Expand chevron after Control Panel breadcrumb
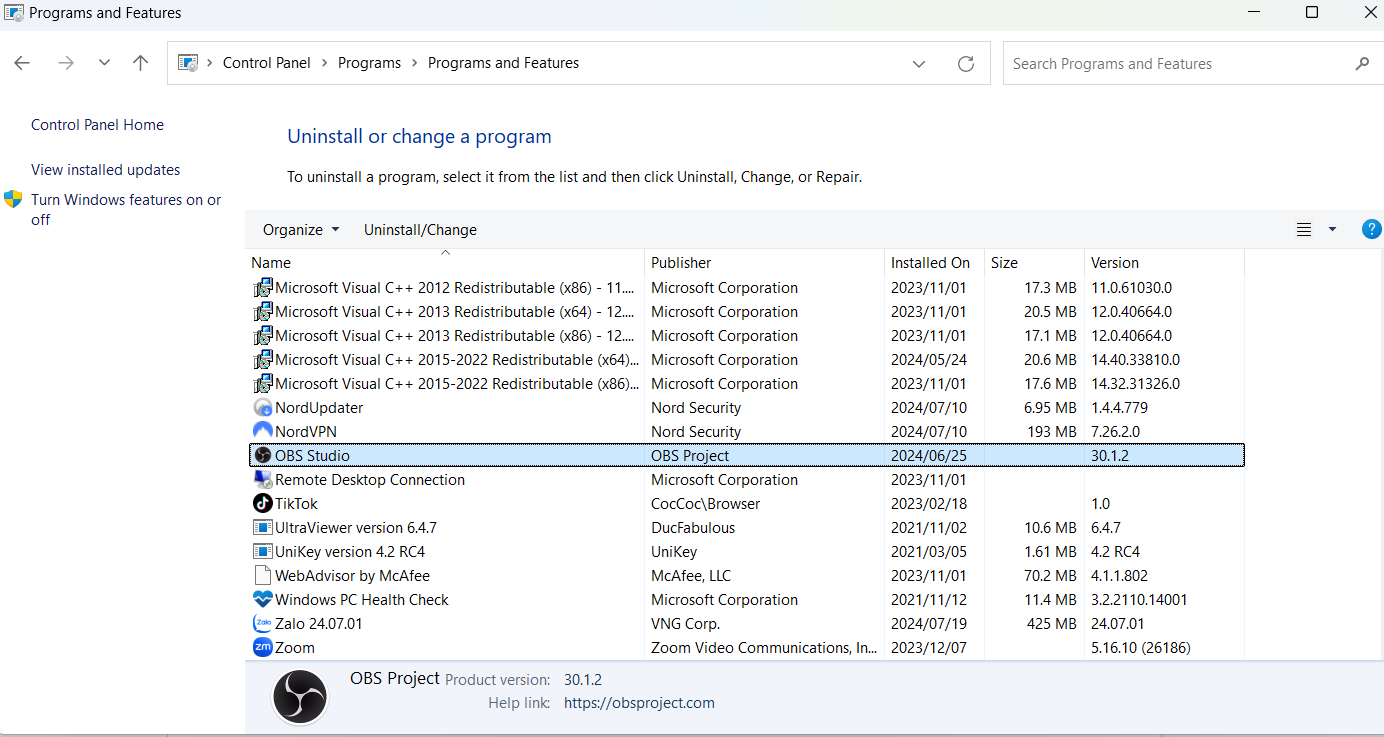1384x737 pixels. 324,63
